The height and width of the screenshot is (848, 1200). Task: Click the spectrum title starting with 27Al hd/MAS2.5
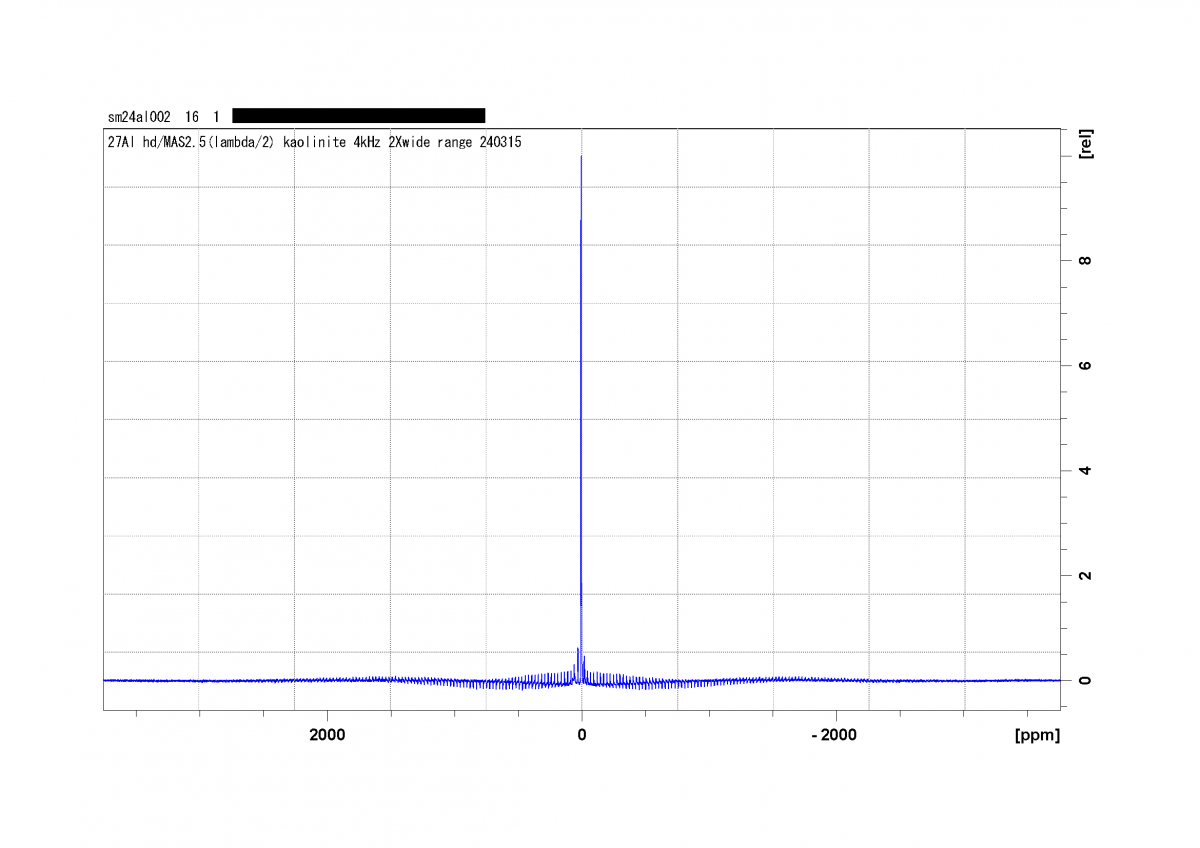(x=314, y=142)
